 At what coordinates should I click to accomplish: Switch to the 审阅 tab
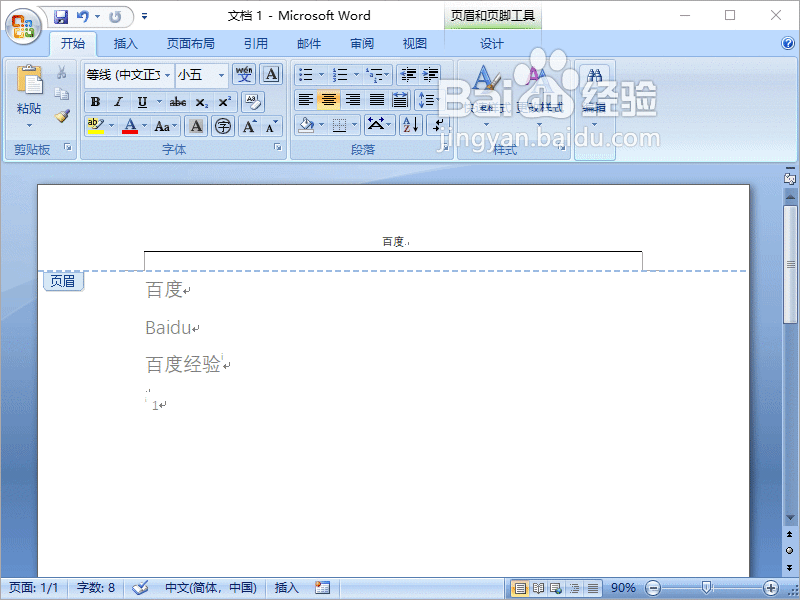pyautogui.click(x=362, y=44)
